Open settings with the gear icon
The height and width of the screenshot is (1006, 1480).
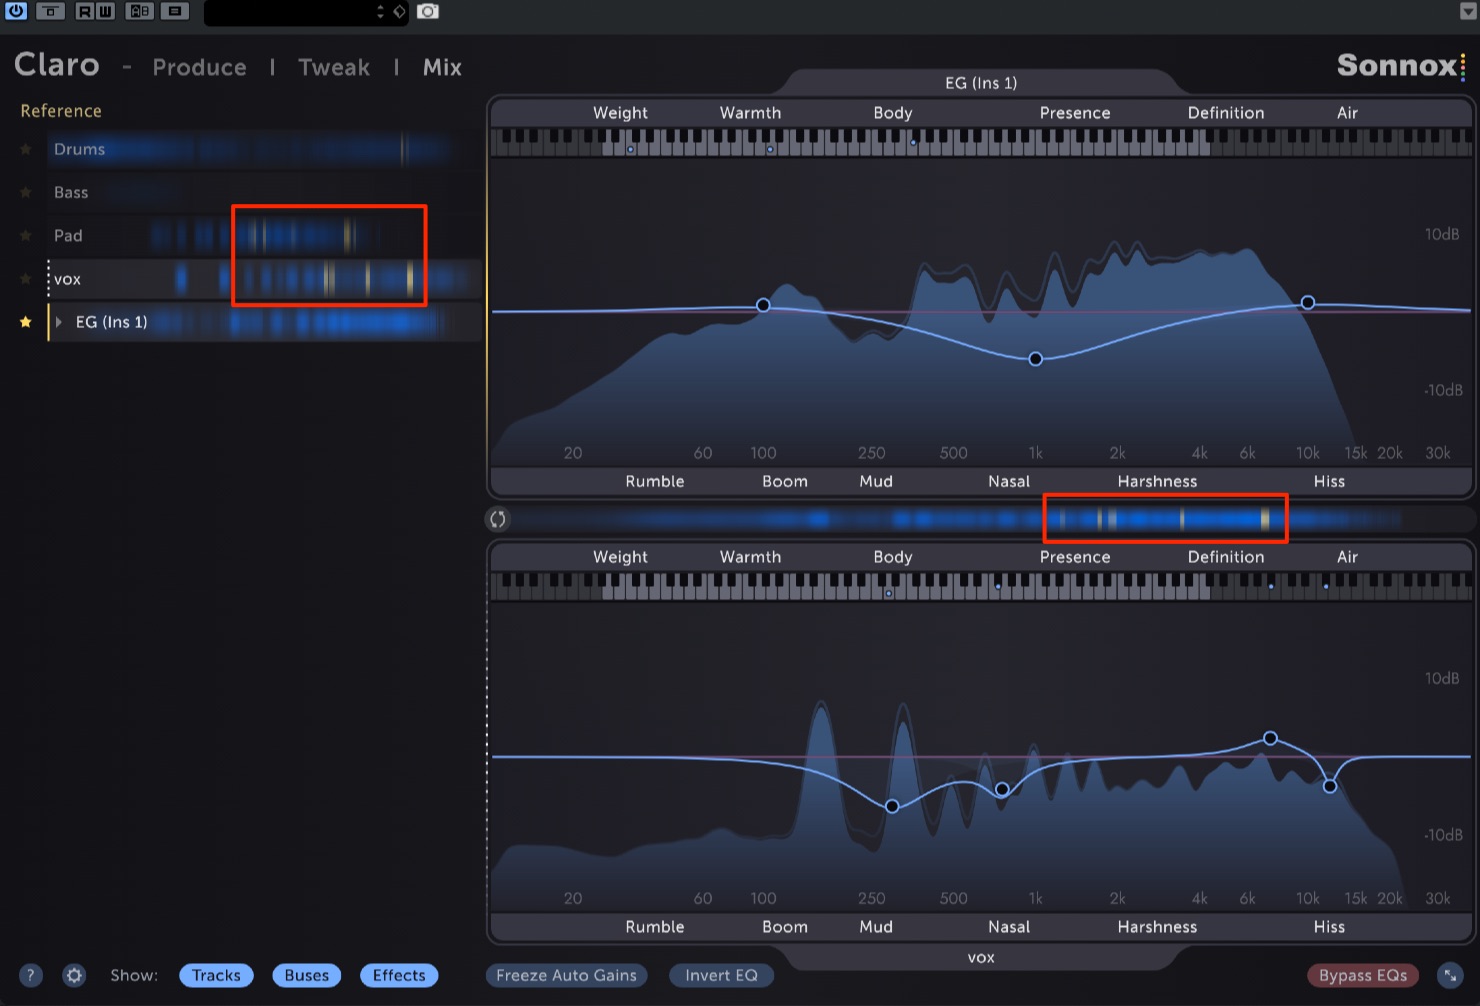74,975
